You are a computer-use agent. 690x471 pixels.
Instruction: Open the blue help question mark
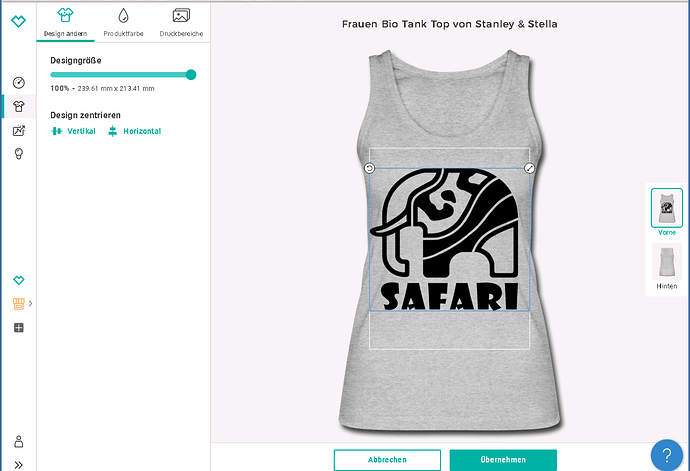click(x=667, y=455)
